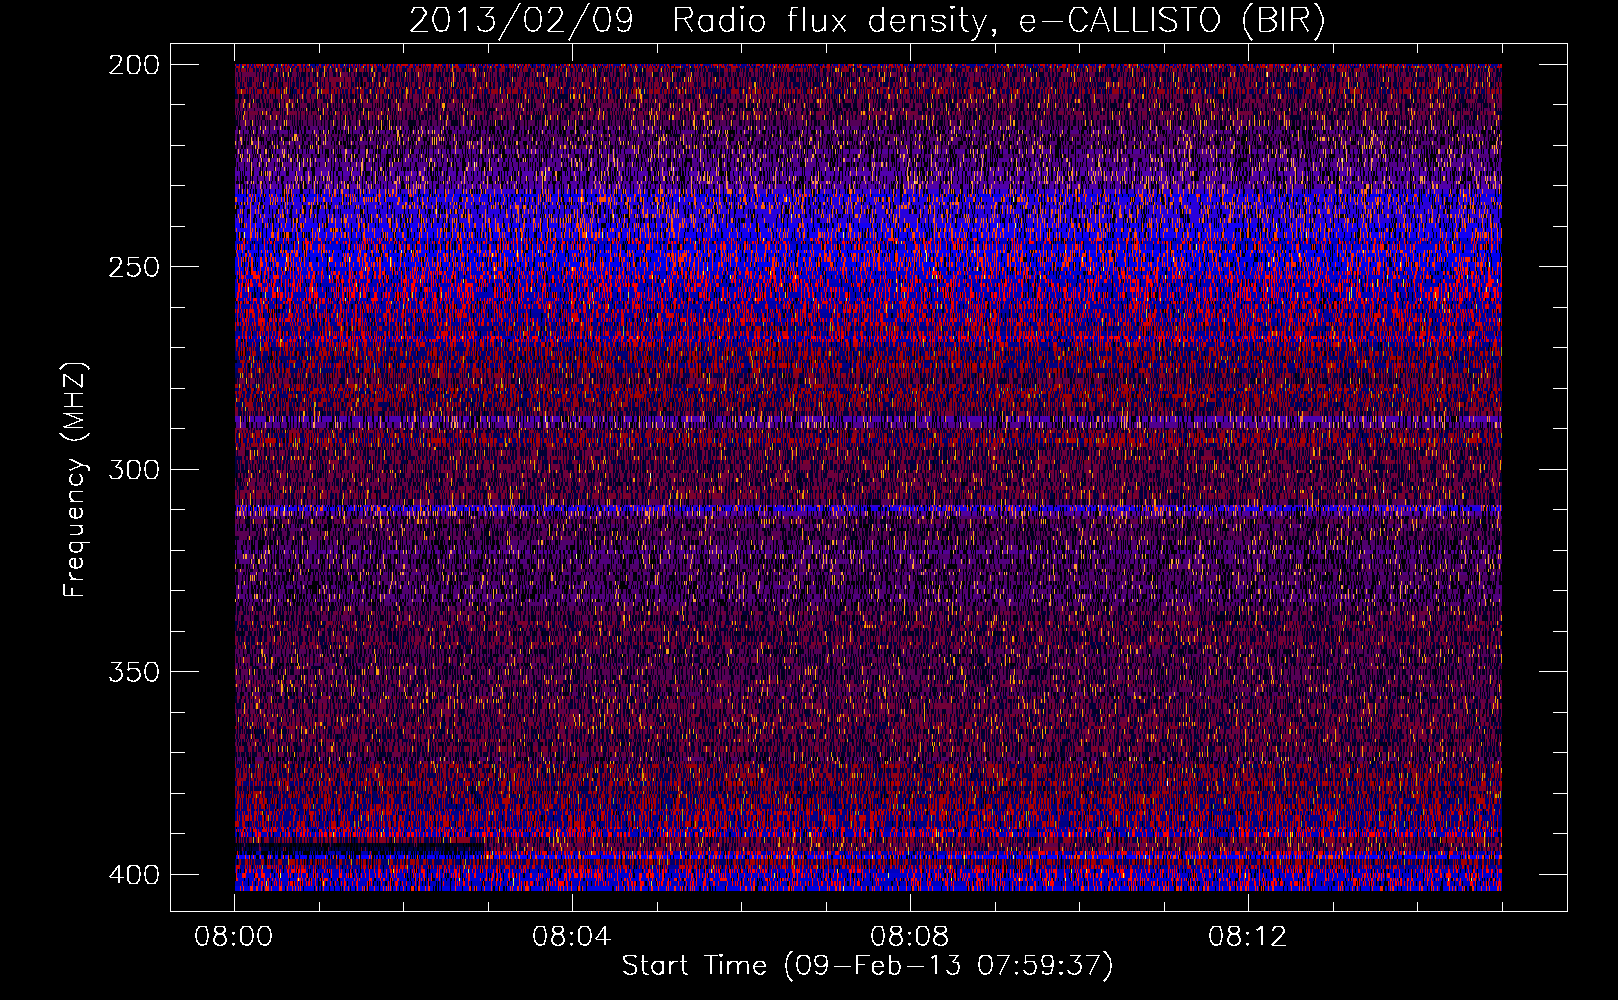Click the plot title '2013/02/09 Radio flux density'

click(x=867, y=21)
